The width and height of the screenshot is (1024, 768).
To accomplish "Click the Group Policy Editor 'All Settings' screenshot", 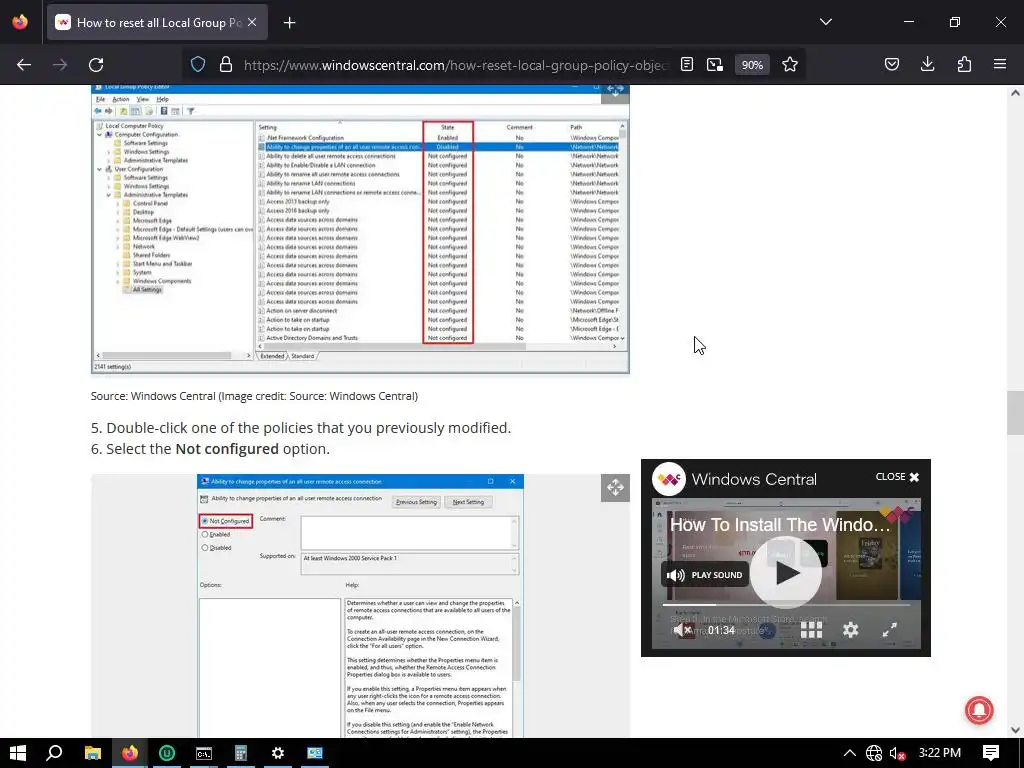I will 360,229.
